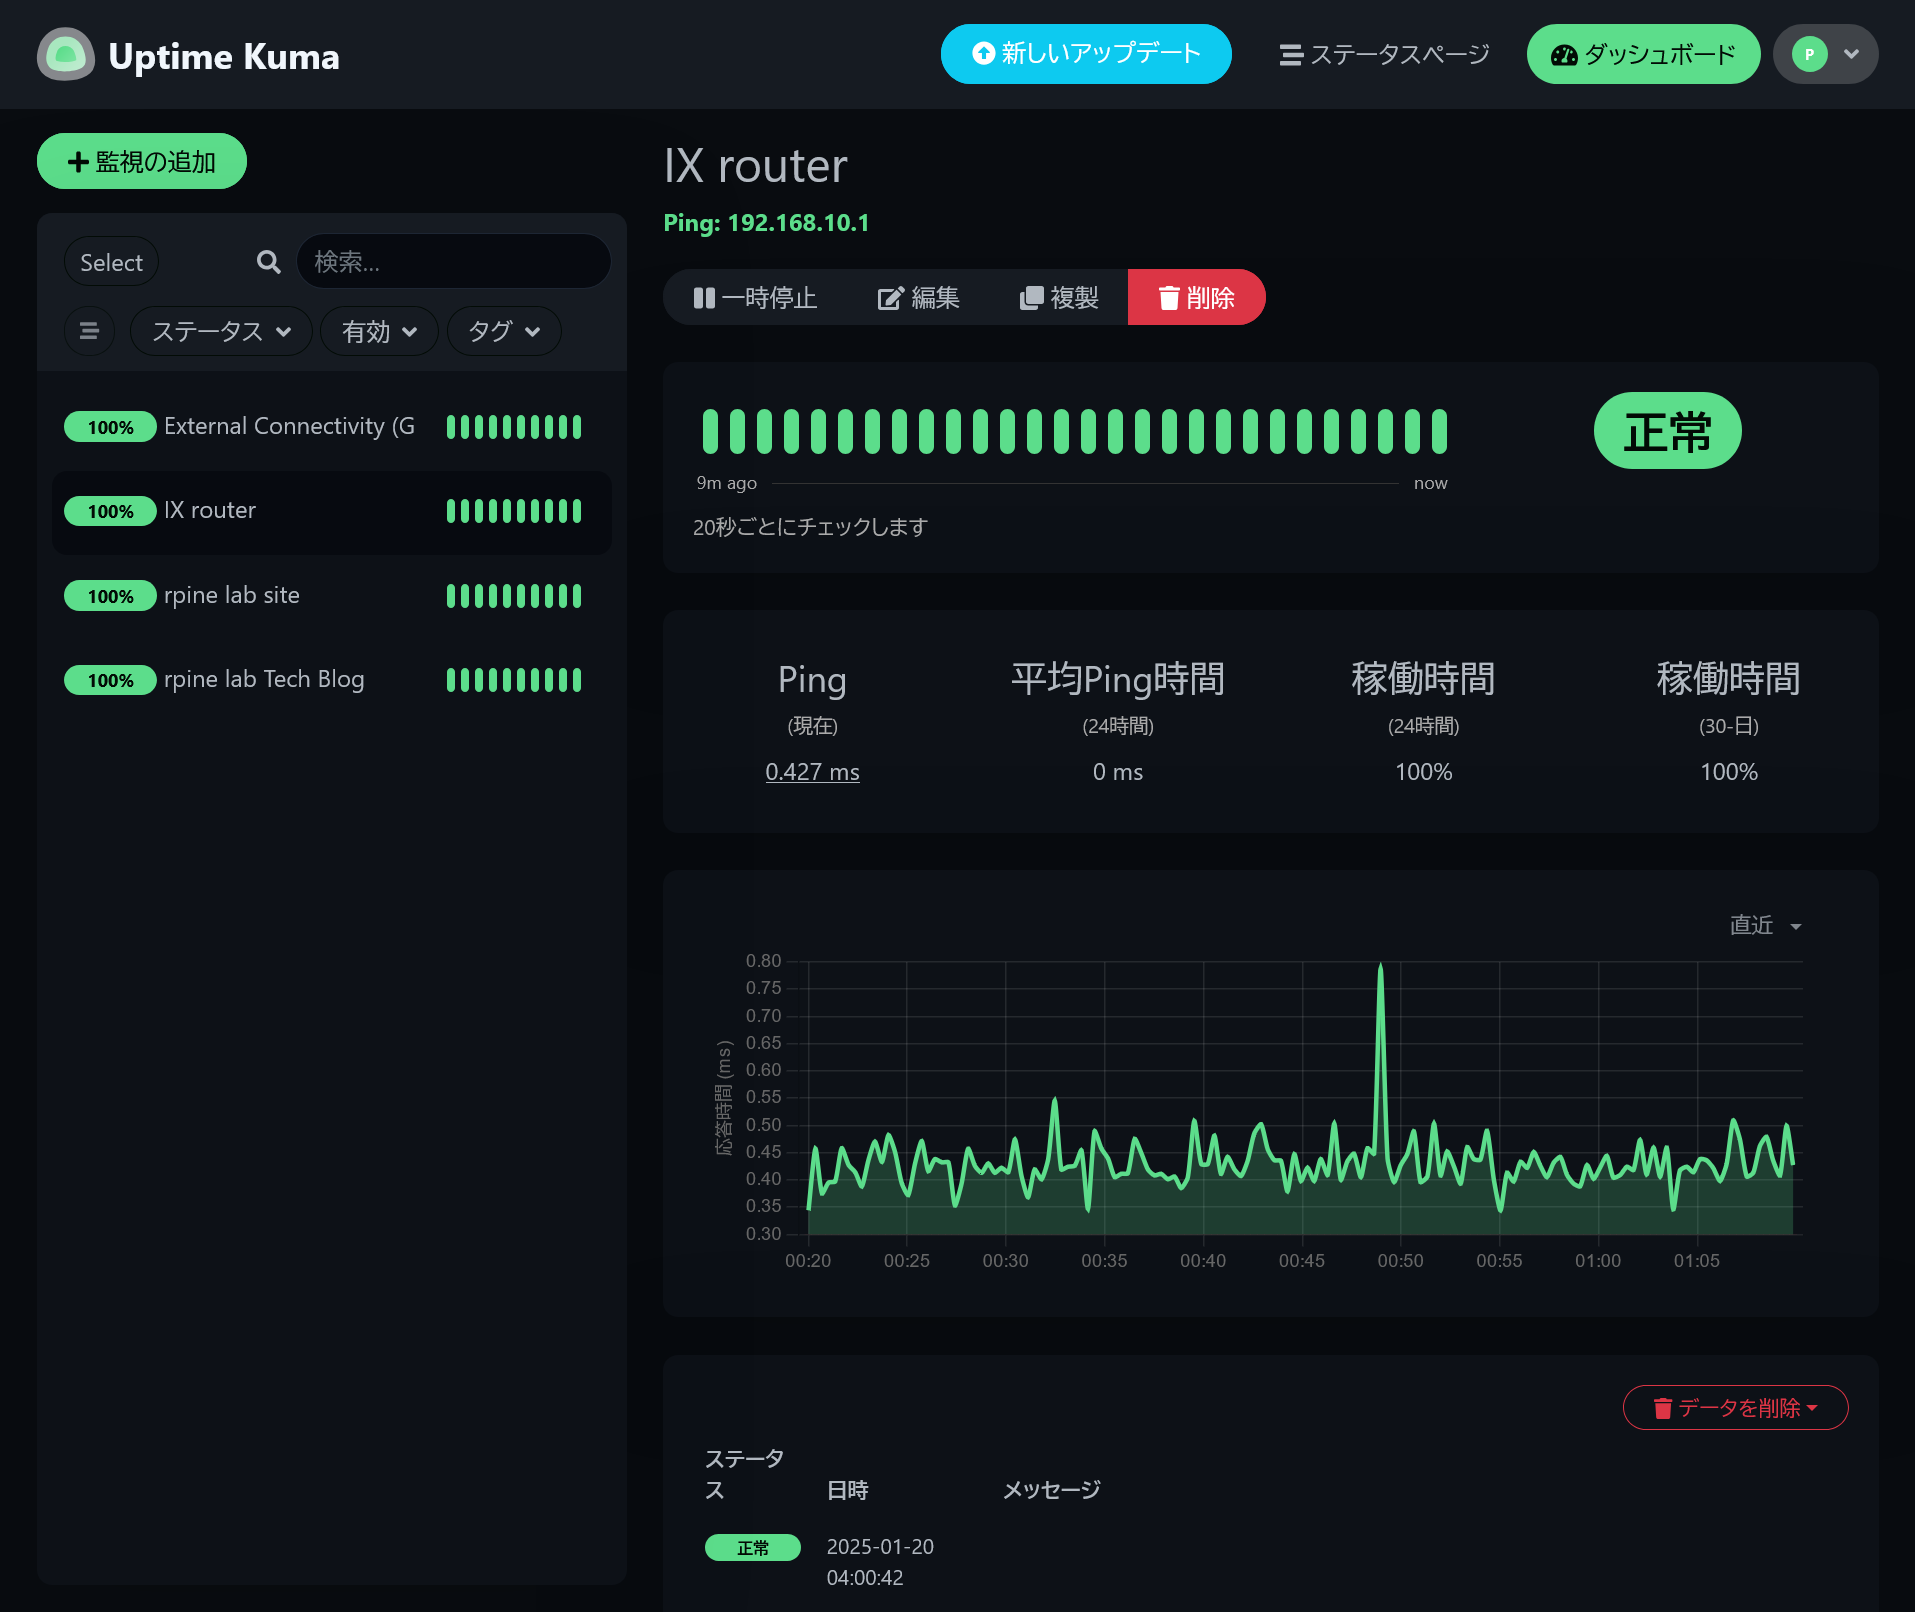Click the pencil icon on 編集 button

pyautogui.click(x=890, y=297)
